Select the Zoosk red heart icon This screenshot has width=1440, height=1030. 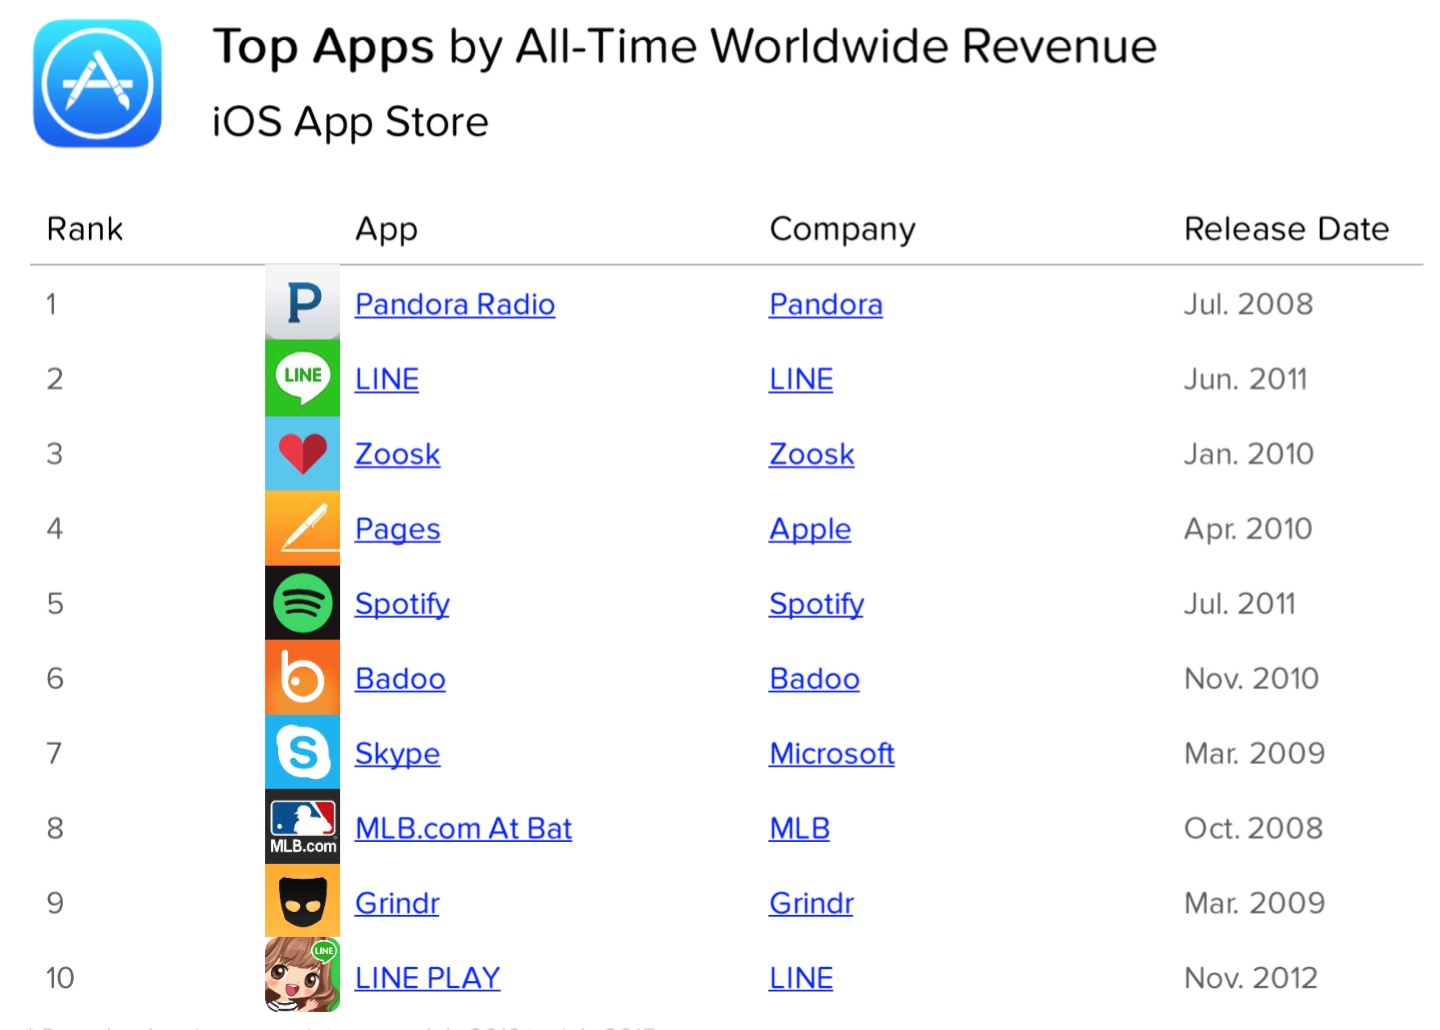tap(302, 453)
